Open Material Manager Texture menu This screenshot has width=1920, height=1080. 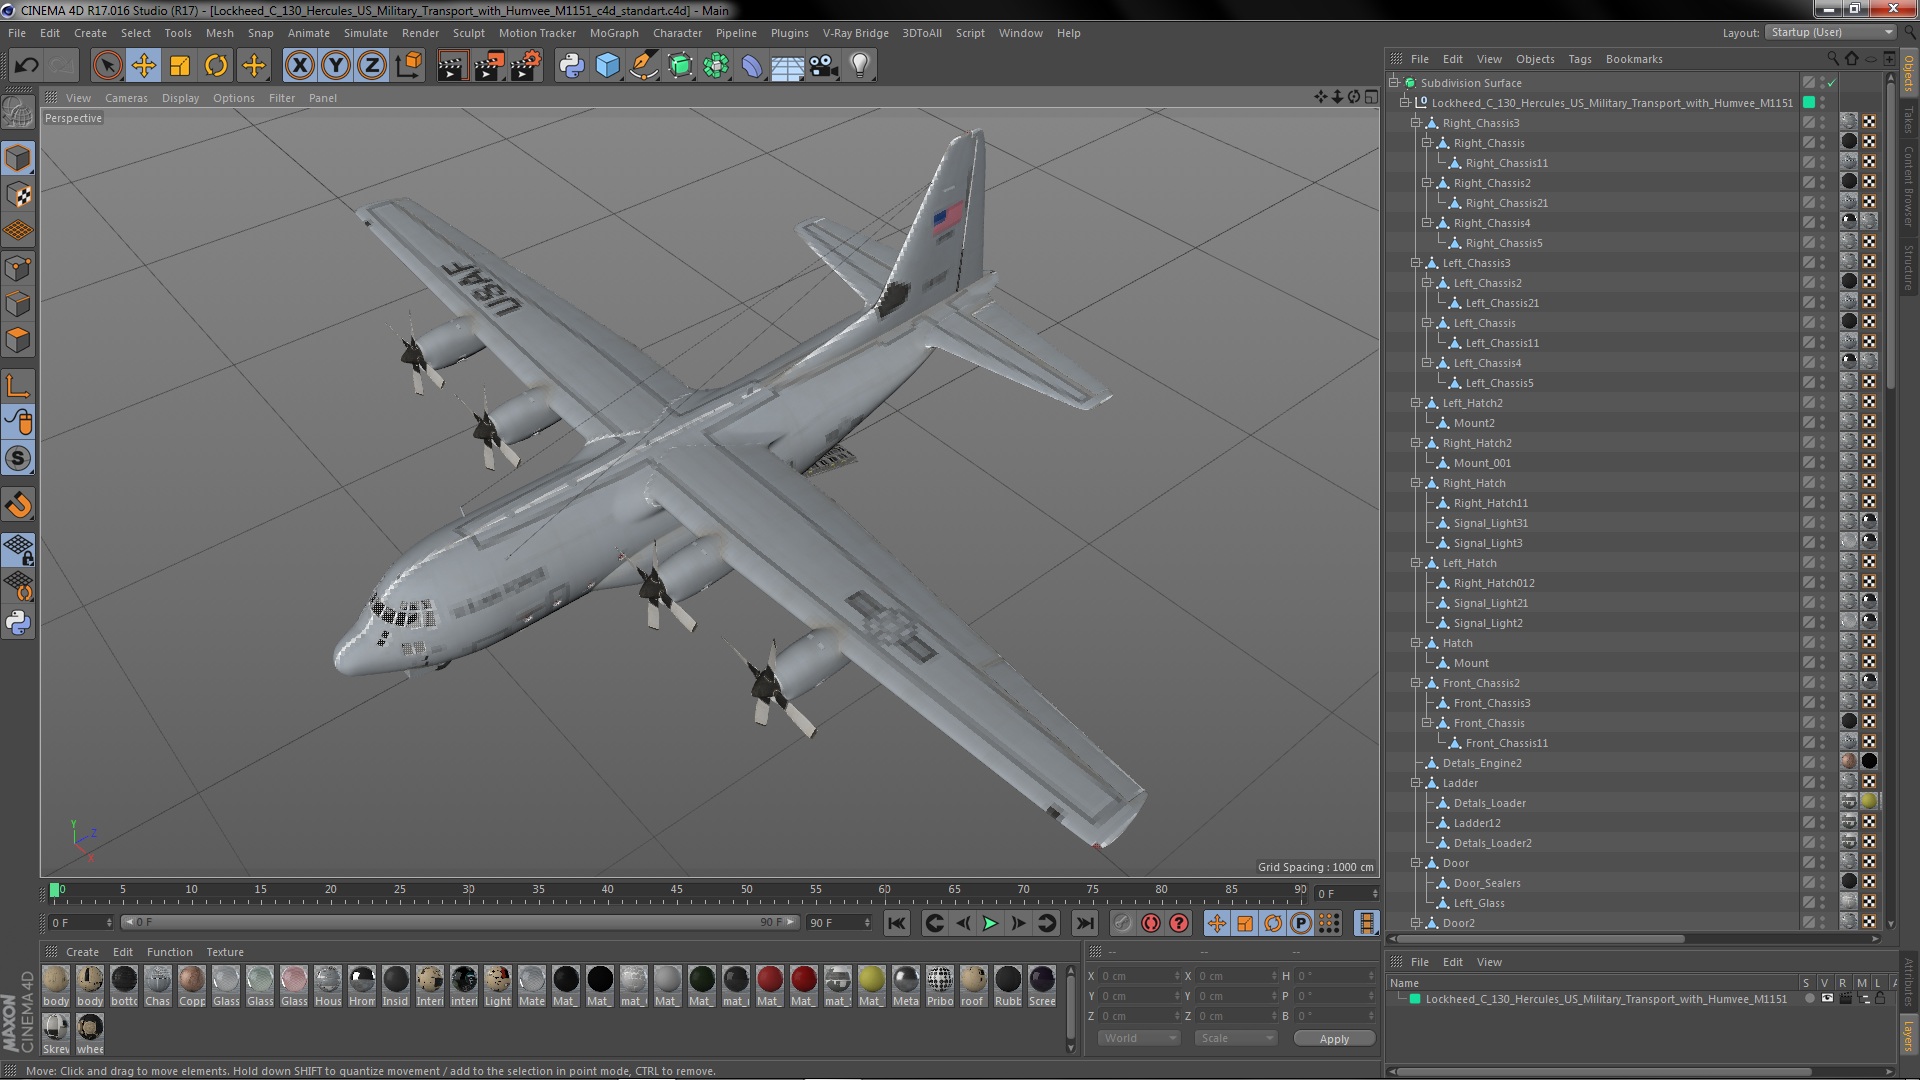coord(225,952)
